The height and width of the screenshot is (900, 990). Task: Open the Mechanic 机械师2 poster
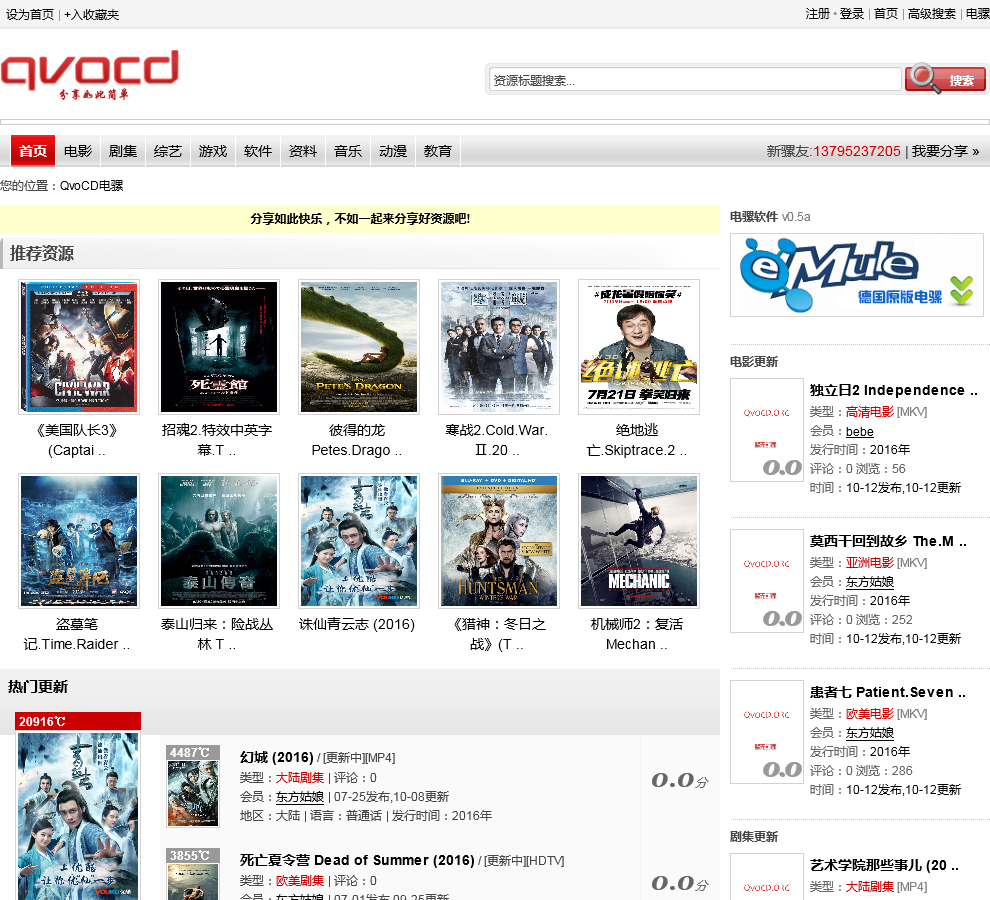point(639,541)
